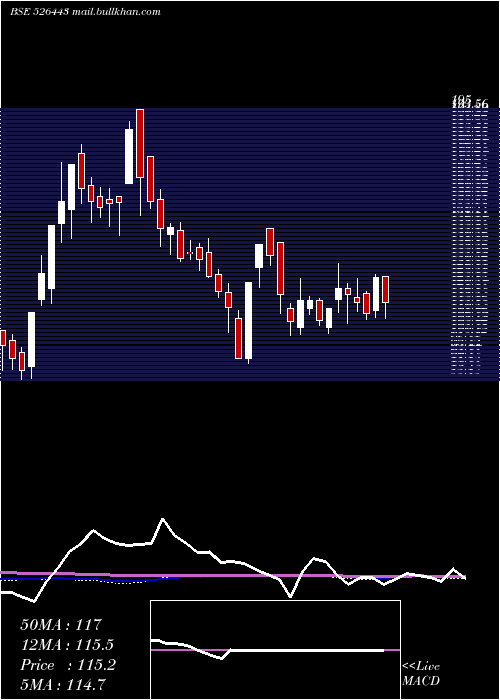This screenshot has height=700, width=500.
Task: Click the 12MA : 115.5 value
Action: point(67,645)
